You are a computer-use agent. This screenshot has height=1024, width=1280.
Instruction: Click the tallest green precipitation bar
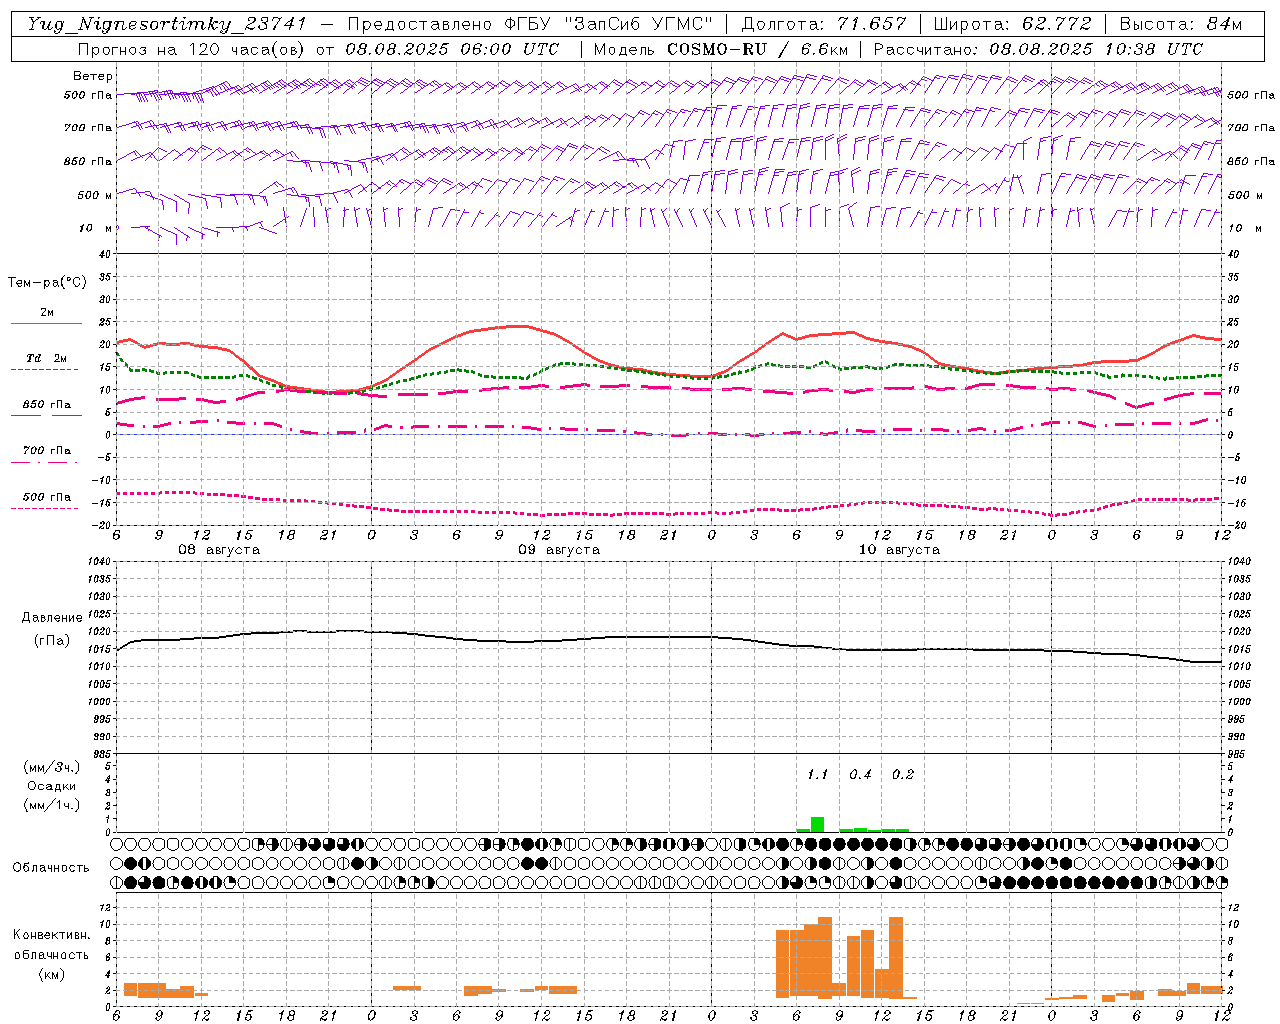817,824
